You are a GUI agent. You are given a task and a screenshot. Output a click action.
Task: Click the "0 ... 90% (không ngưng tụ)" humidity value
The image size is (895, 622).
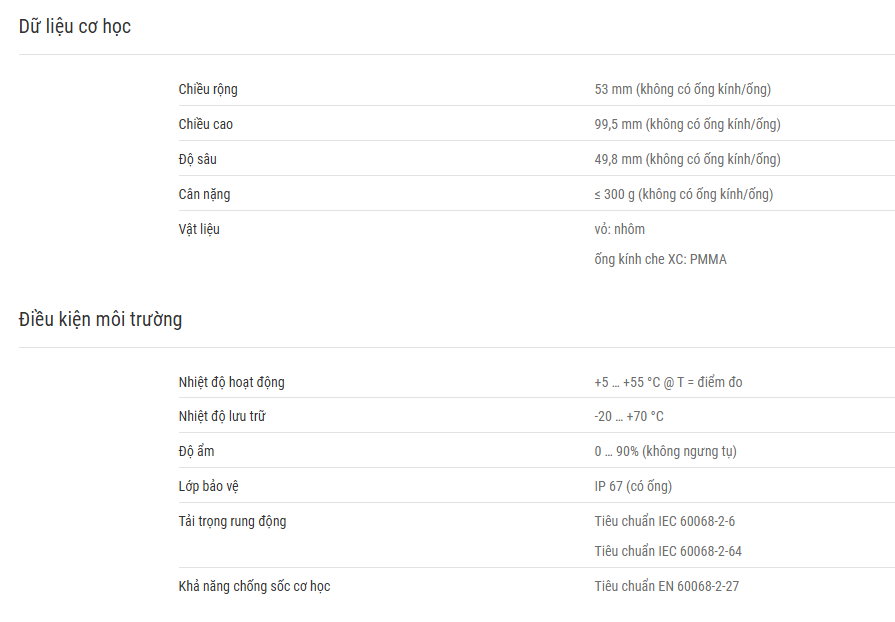pyautogui.click(x=666, y=451)
